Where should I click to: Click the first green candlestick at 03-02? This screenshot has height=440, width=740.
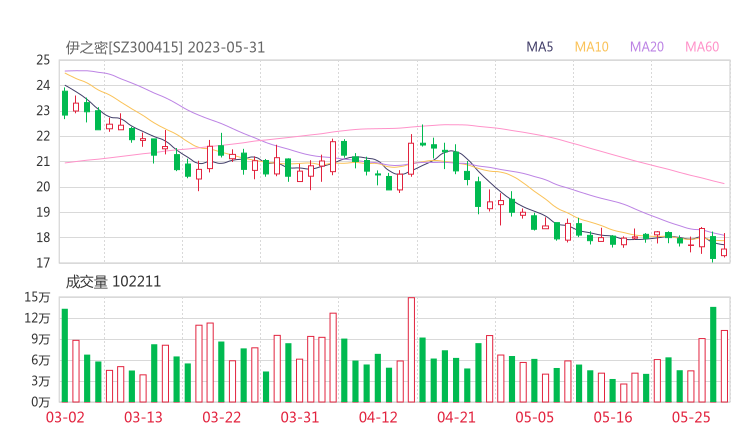[65, 103]
